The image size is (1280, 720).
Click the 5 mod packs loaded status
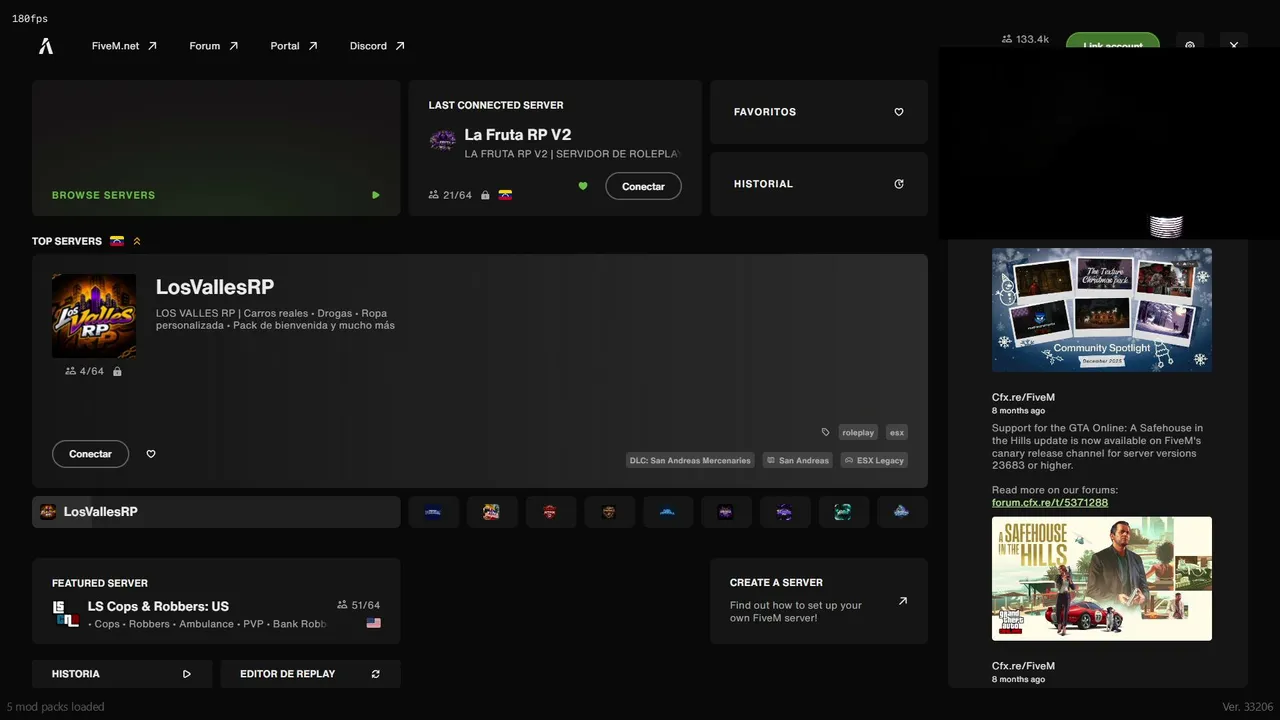(x=55, y=707)
